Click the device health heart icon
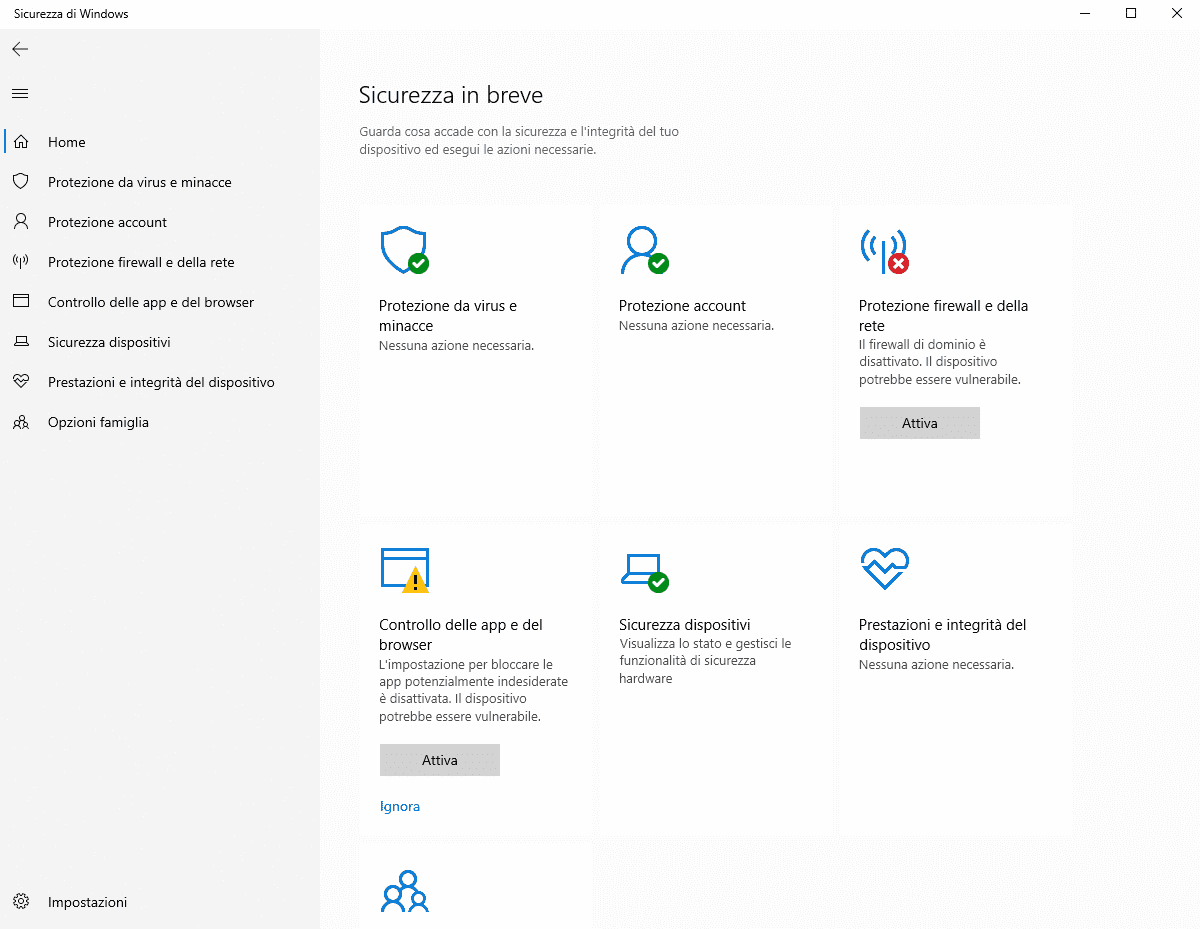The width and height of the screenshot is (1200, 929). point(884,569)
